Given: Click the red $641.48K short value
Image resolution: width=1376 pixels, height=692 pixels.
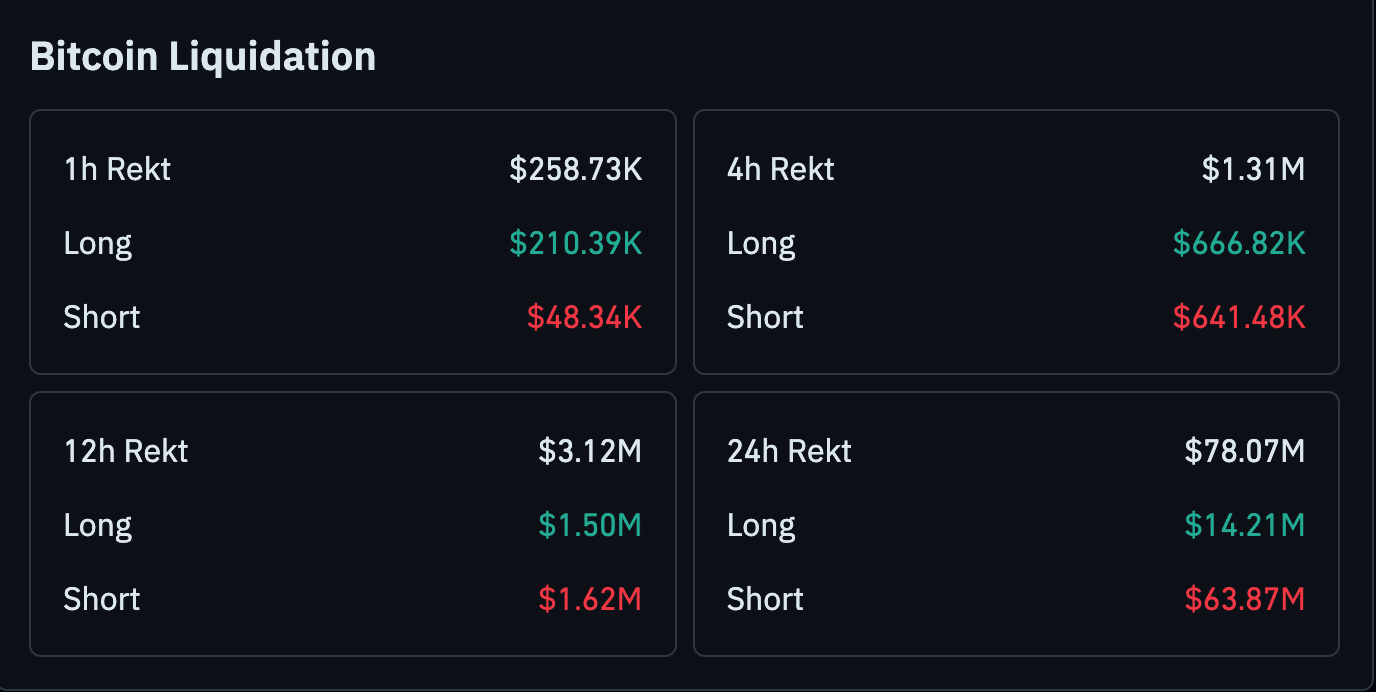Looking at the screenshot, I should (1239, 317).
